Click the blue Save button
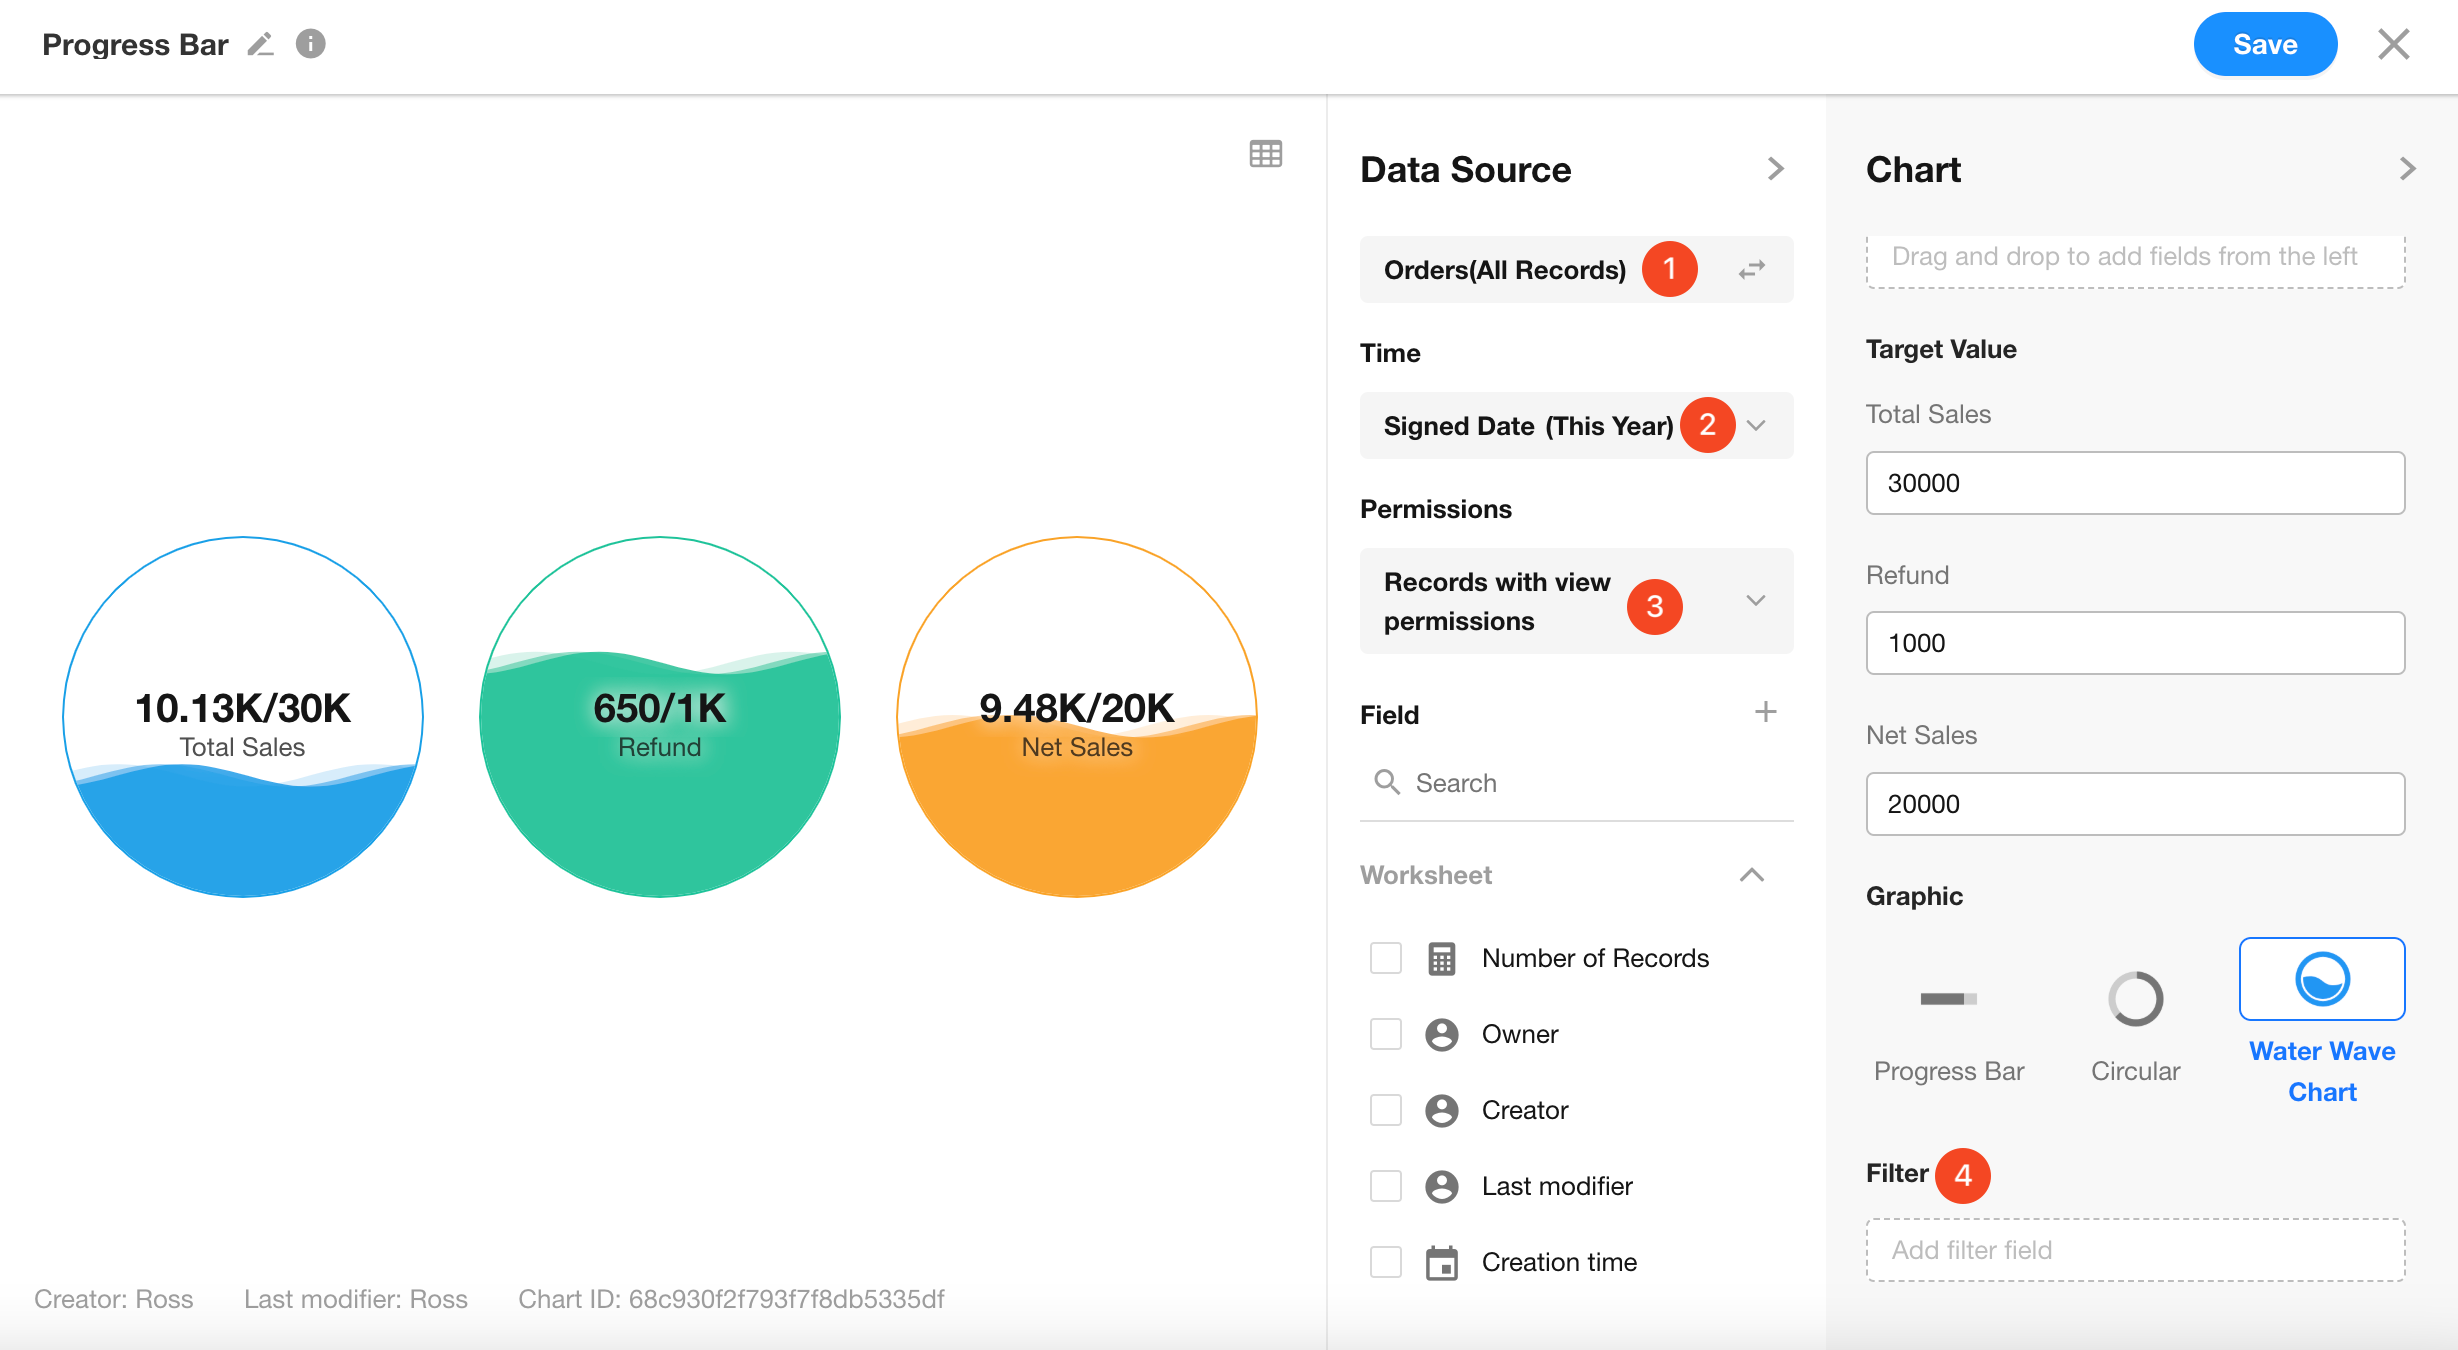Screen dimensions: 2458x1350 (2265, 45)
